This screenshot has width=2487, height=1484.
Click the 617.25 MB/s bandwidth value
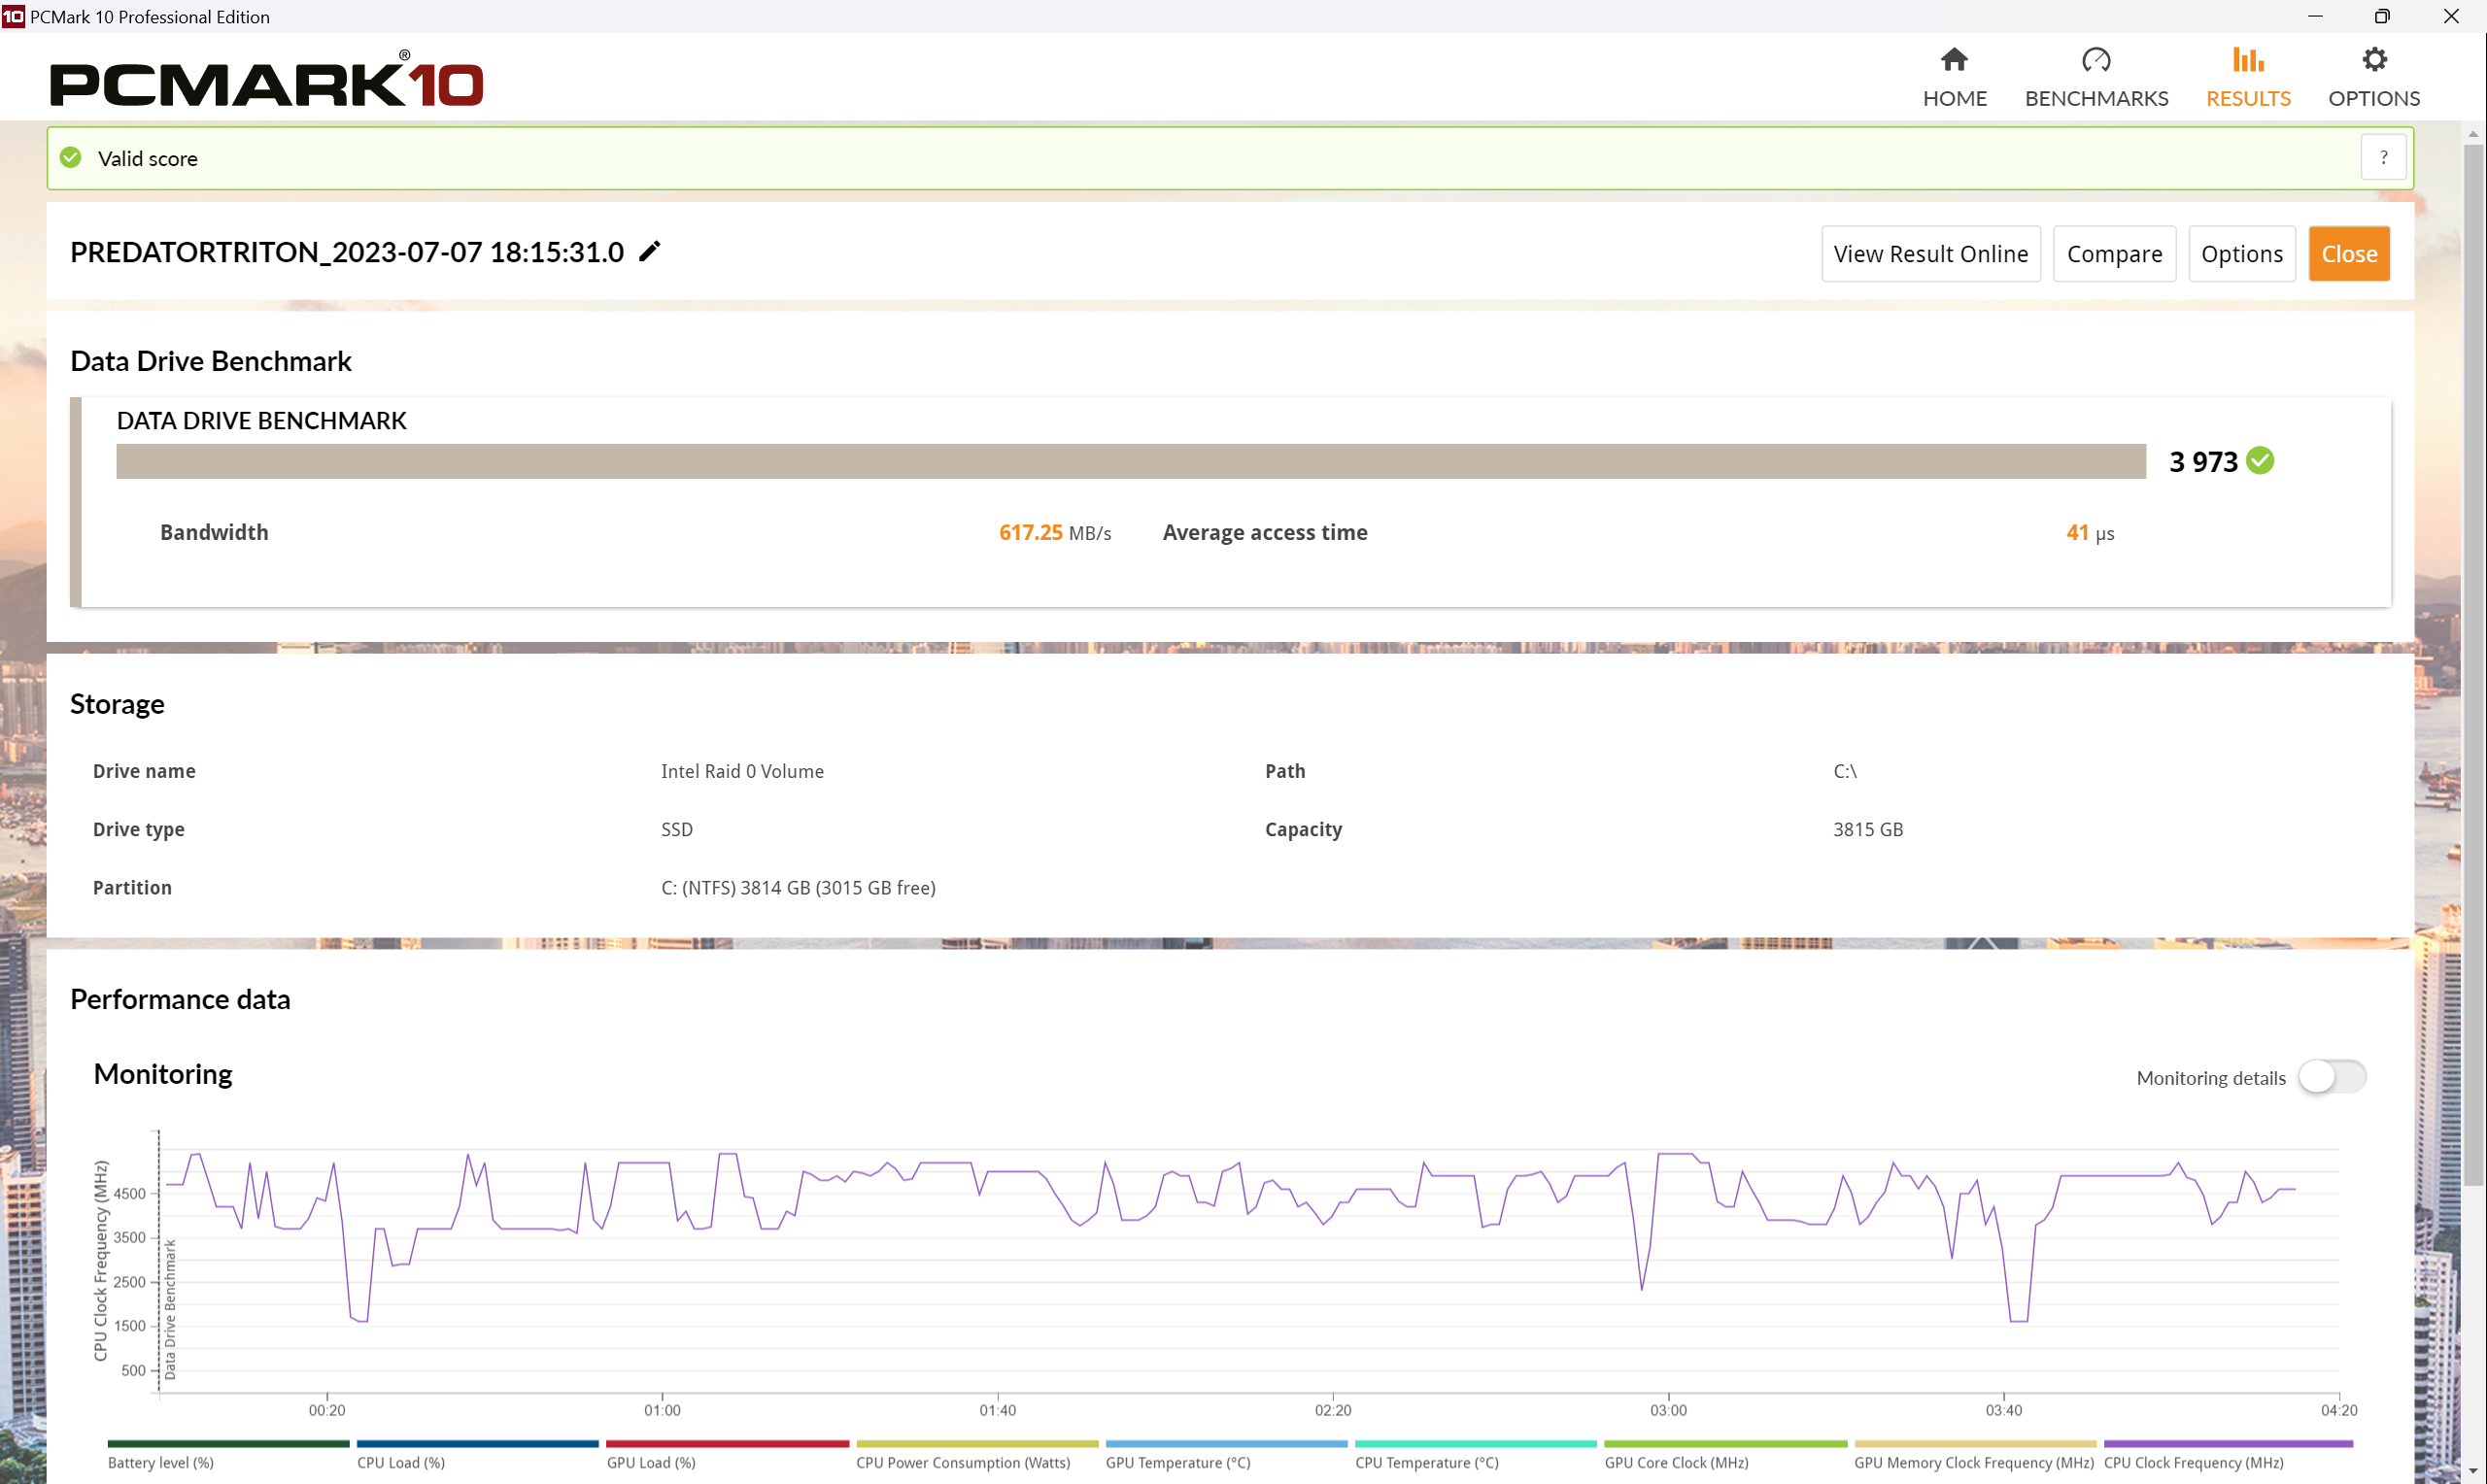coord(1055,533)
